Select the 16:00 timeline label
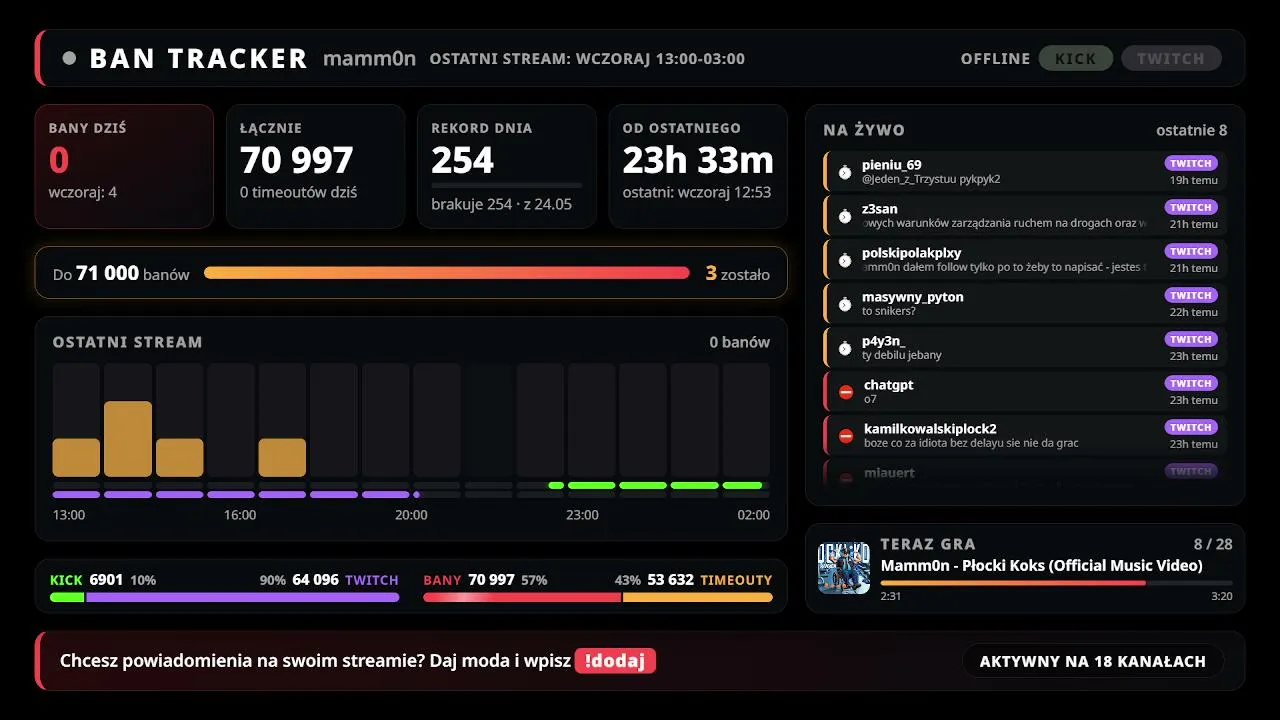1280x720 pixels. pos(240,515)
